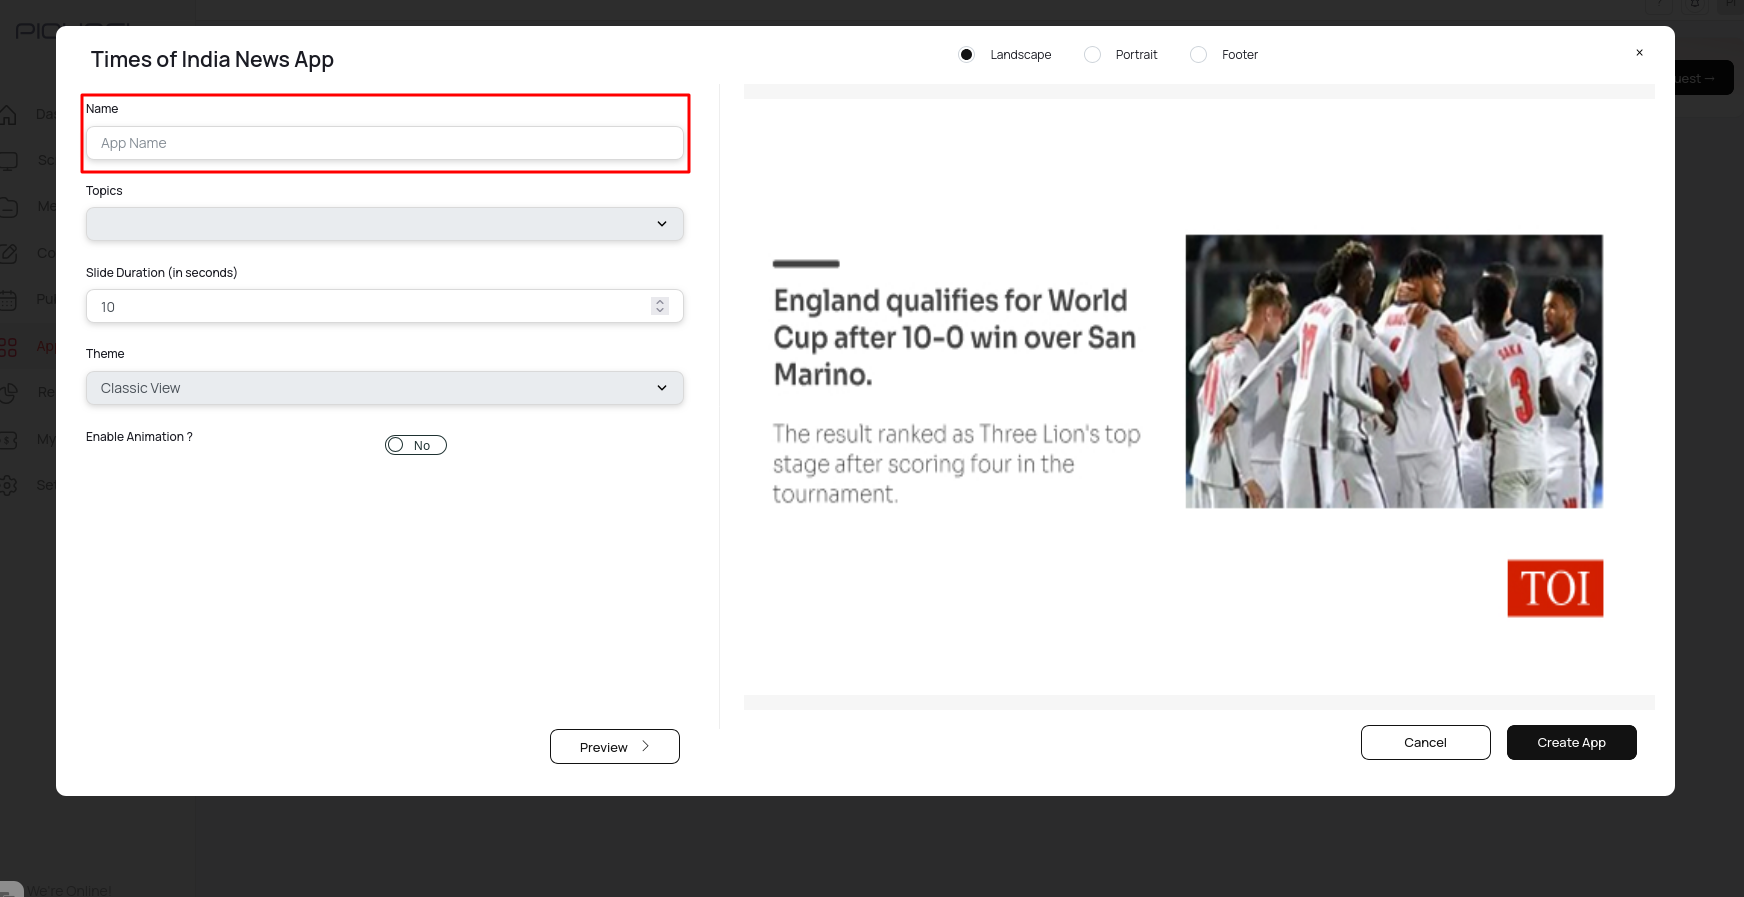Click into the App Name field
Viewport: 1744px width, 897px height.
pos(384,143)
